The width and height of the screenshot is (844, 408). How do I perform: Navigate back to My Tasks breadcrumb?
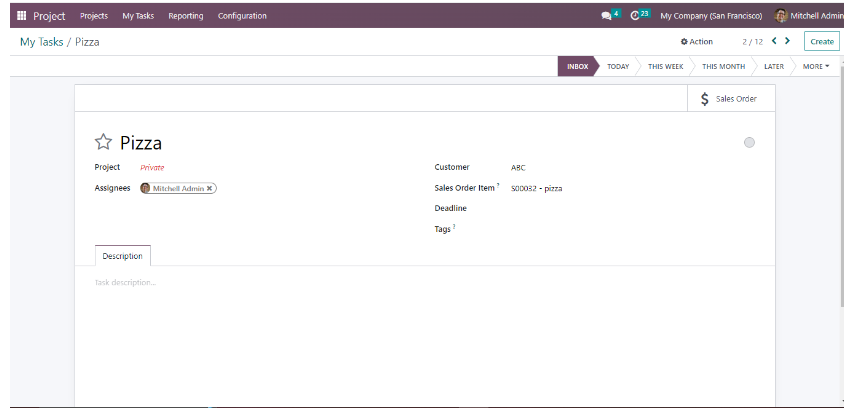coord(41,42)
